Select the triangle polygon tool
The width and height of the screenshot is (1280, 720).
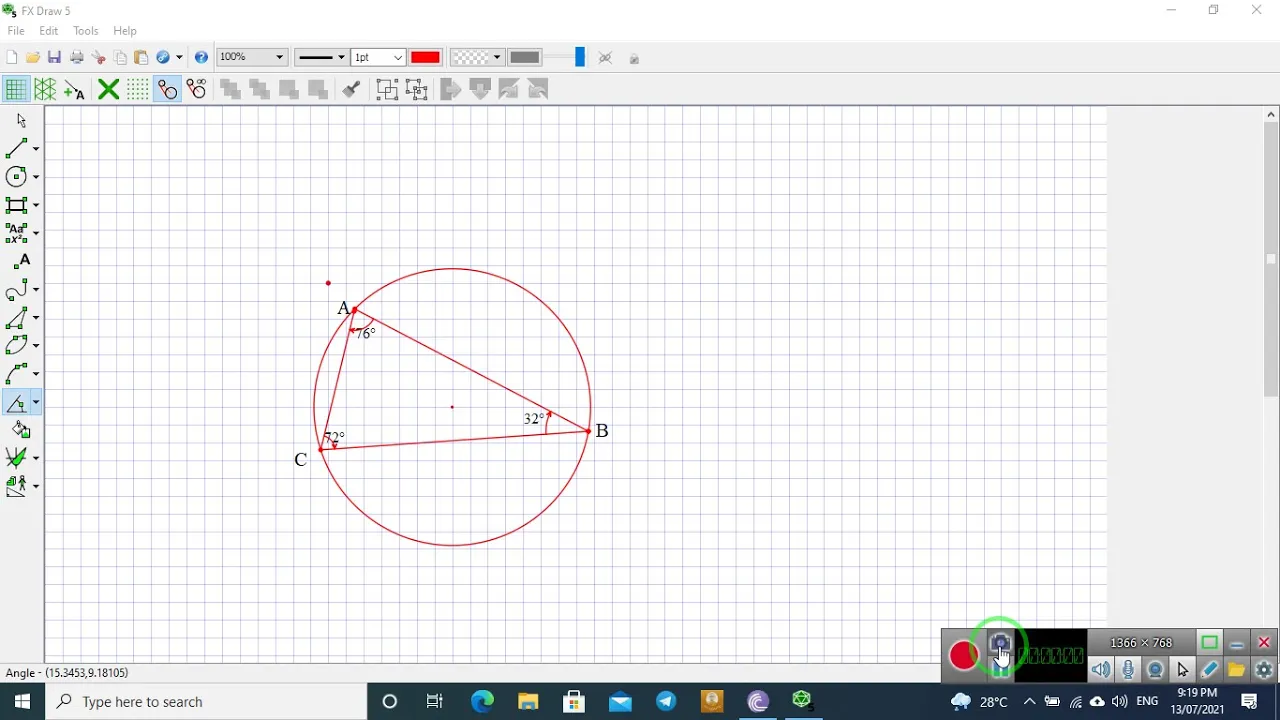coord(17,318)
